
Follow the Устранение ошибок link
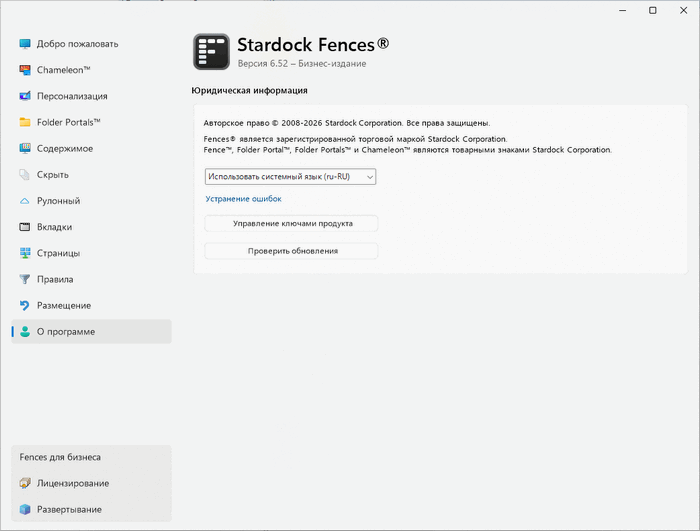[243, 199]
